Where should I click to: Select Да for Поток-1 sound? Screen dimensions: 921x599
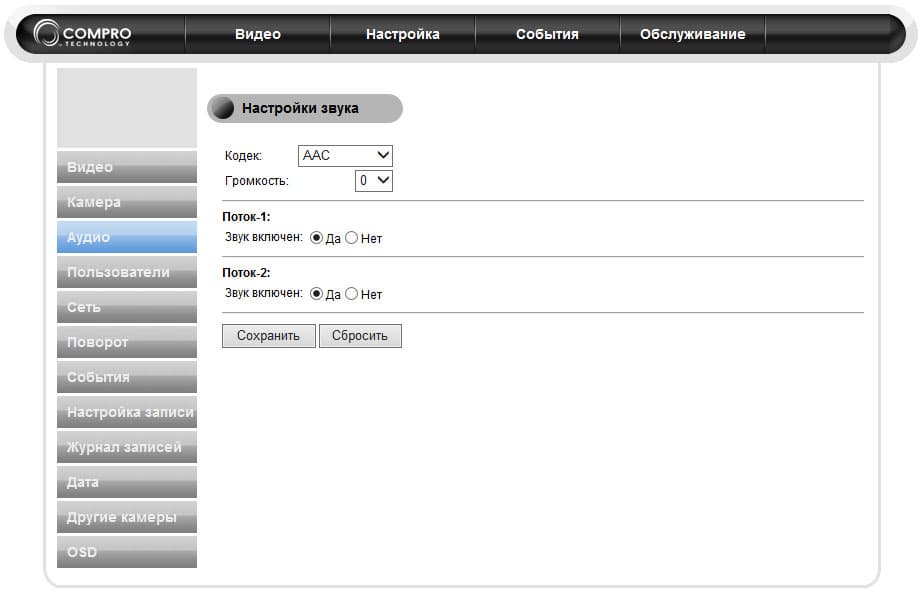point(316,238)
